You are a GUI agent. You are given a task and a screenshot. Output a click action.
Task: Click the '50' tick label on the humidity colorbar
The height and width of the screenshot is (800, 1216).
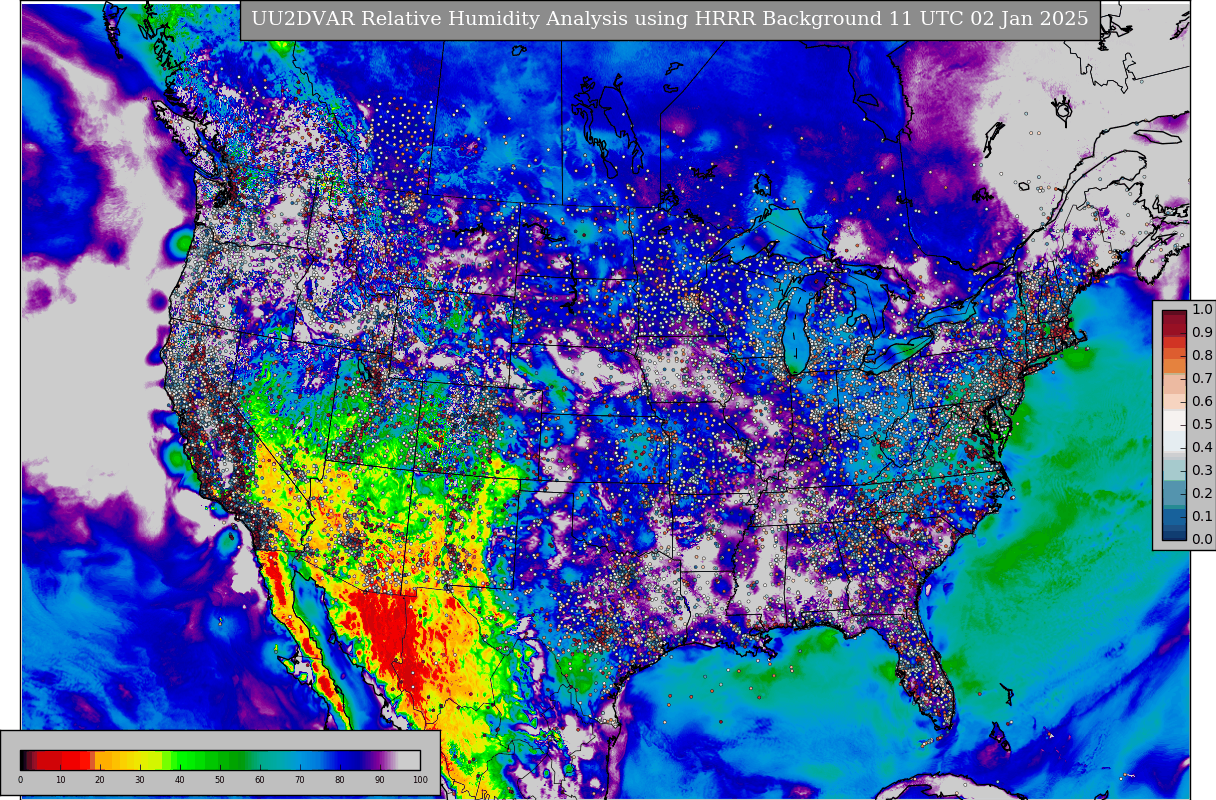click(220, 780)
